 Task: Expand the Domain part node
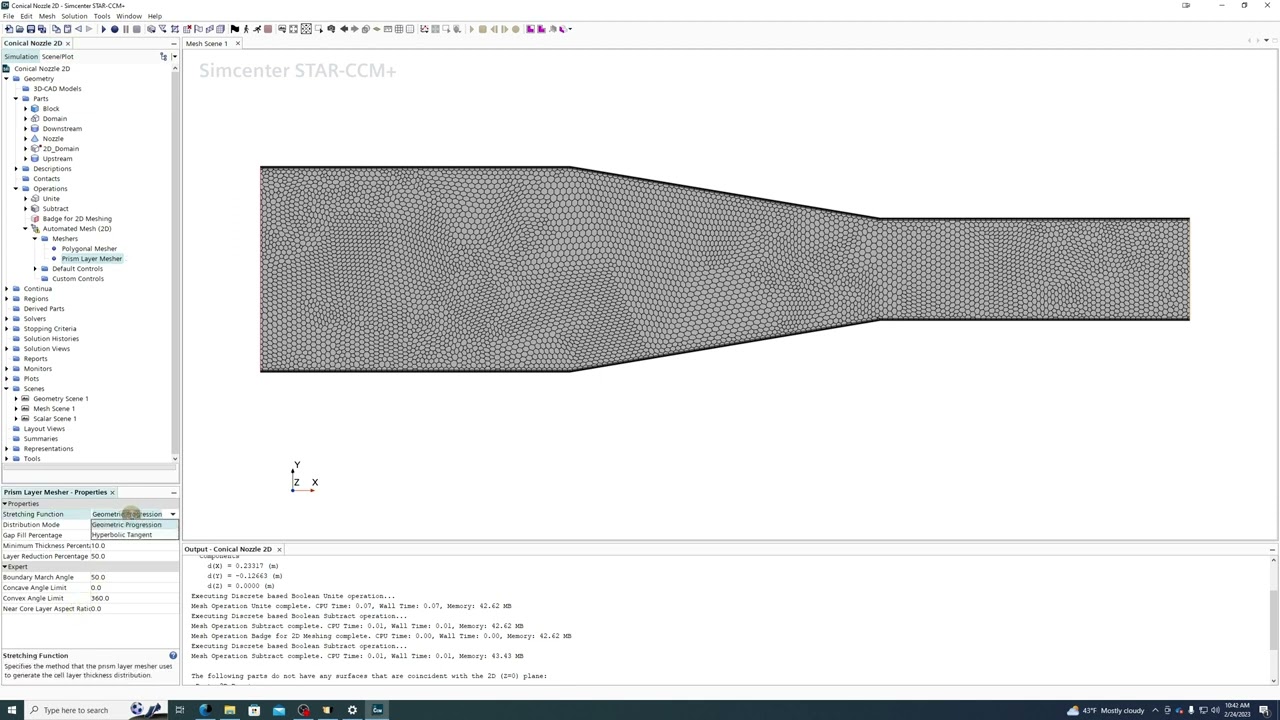point(25,118)
